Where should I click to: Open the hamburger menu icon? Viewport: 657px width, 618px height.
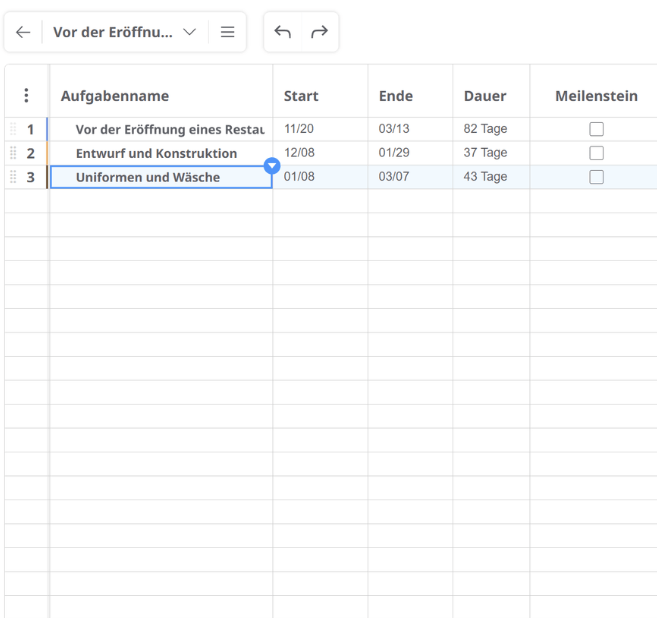[x=228, y=32]
